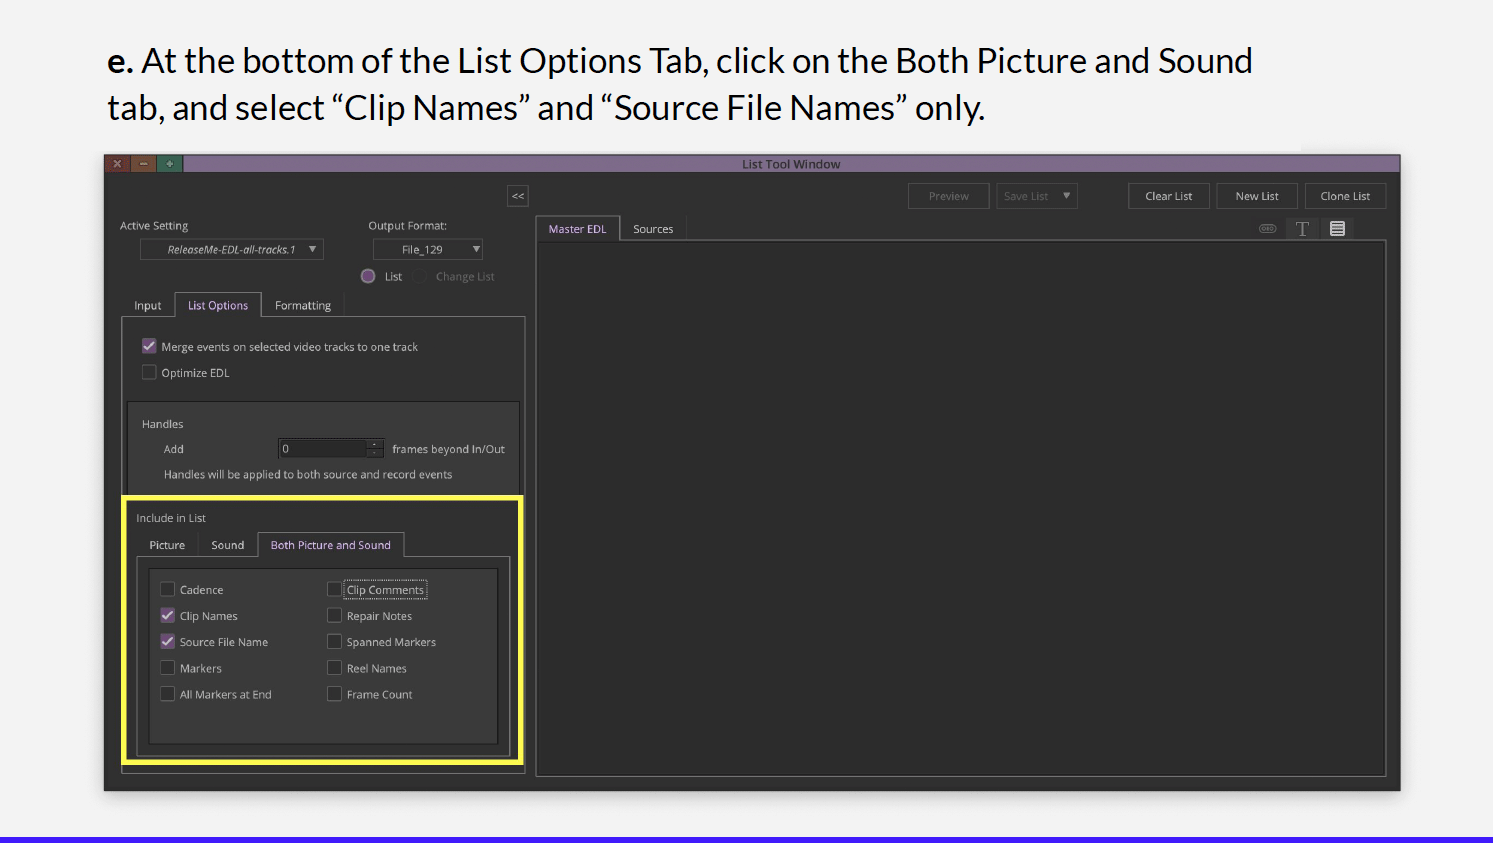This screenshot has height=843, width=1493.
Task: Select the list view lines icon
Action: point(1337,229)
